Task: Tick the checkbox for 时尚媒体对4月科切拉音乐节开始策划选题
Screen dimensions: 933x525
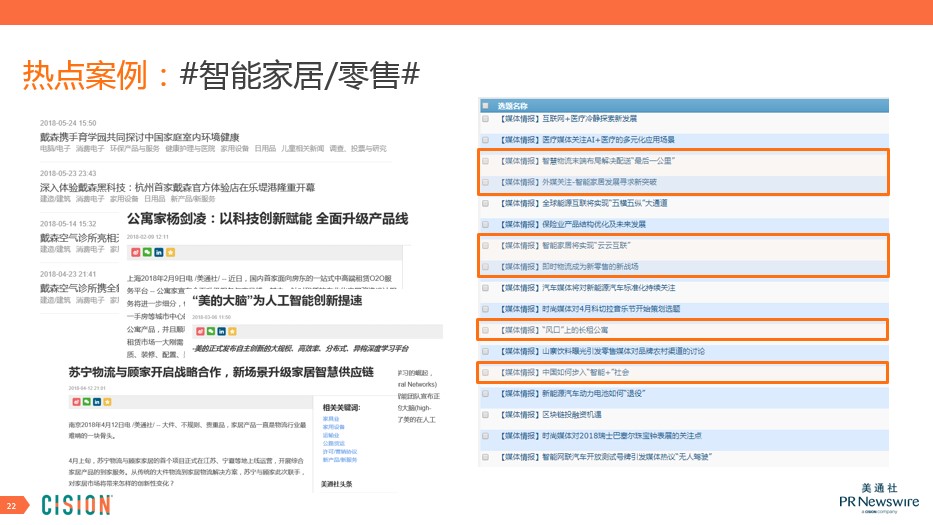Action: (x=486, y=309)
